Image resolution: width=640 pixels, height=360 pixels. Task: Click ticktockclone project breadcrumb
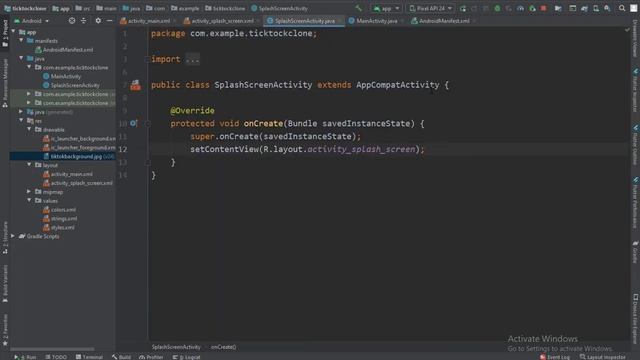(x=25, y=8)
